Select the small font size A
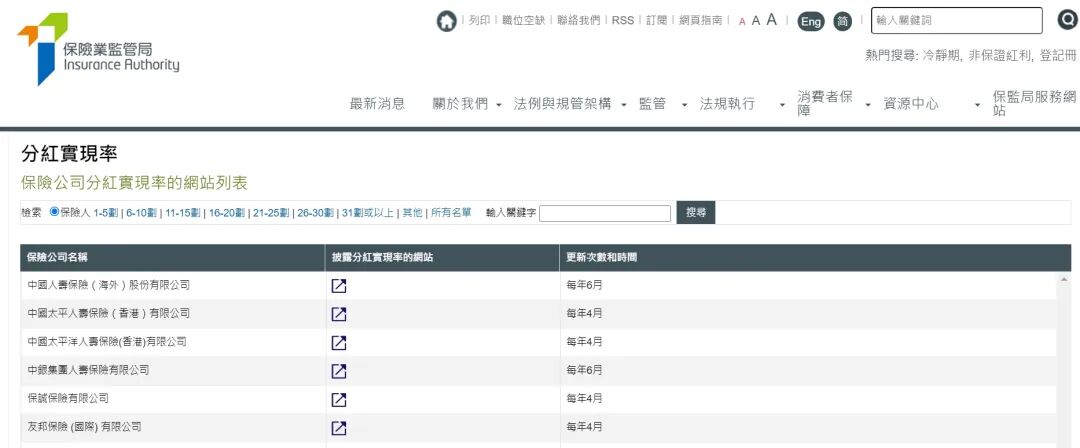 pos(742,21)
